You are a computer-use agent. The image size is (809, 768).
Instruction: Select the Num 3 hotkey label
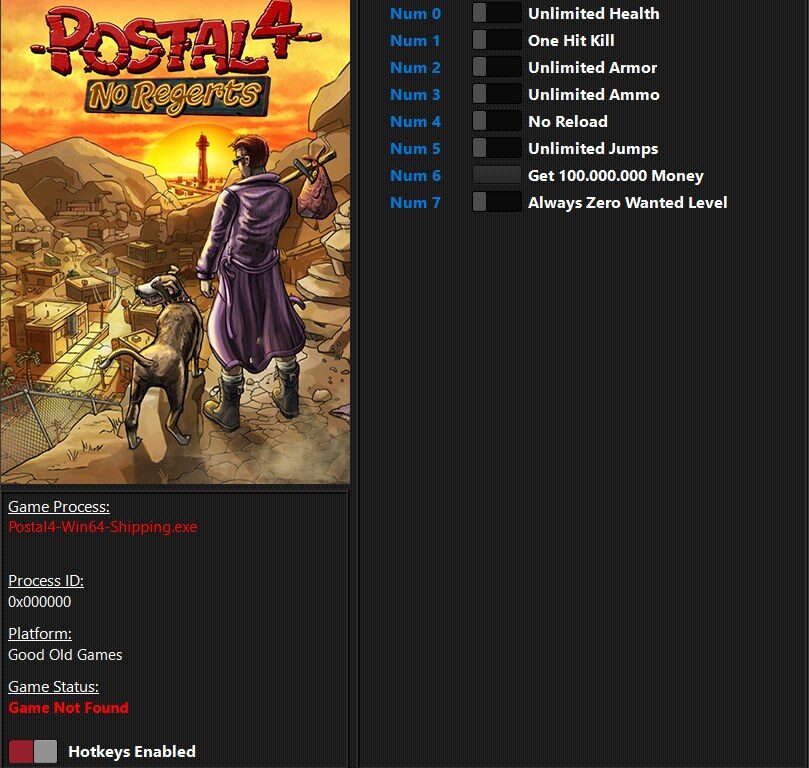point(415,94)
